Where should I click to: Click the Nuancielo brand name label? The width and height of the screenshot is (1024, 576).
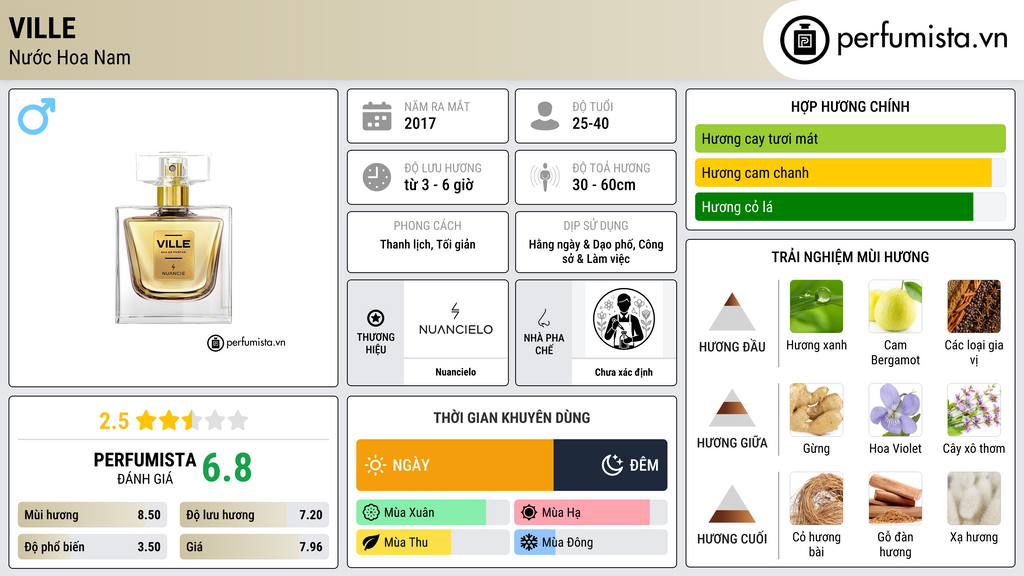(456, 372)
